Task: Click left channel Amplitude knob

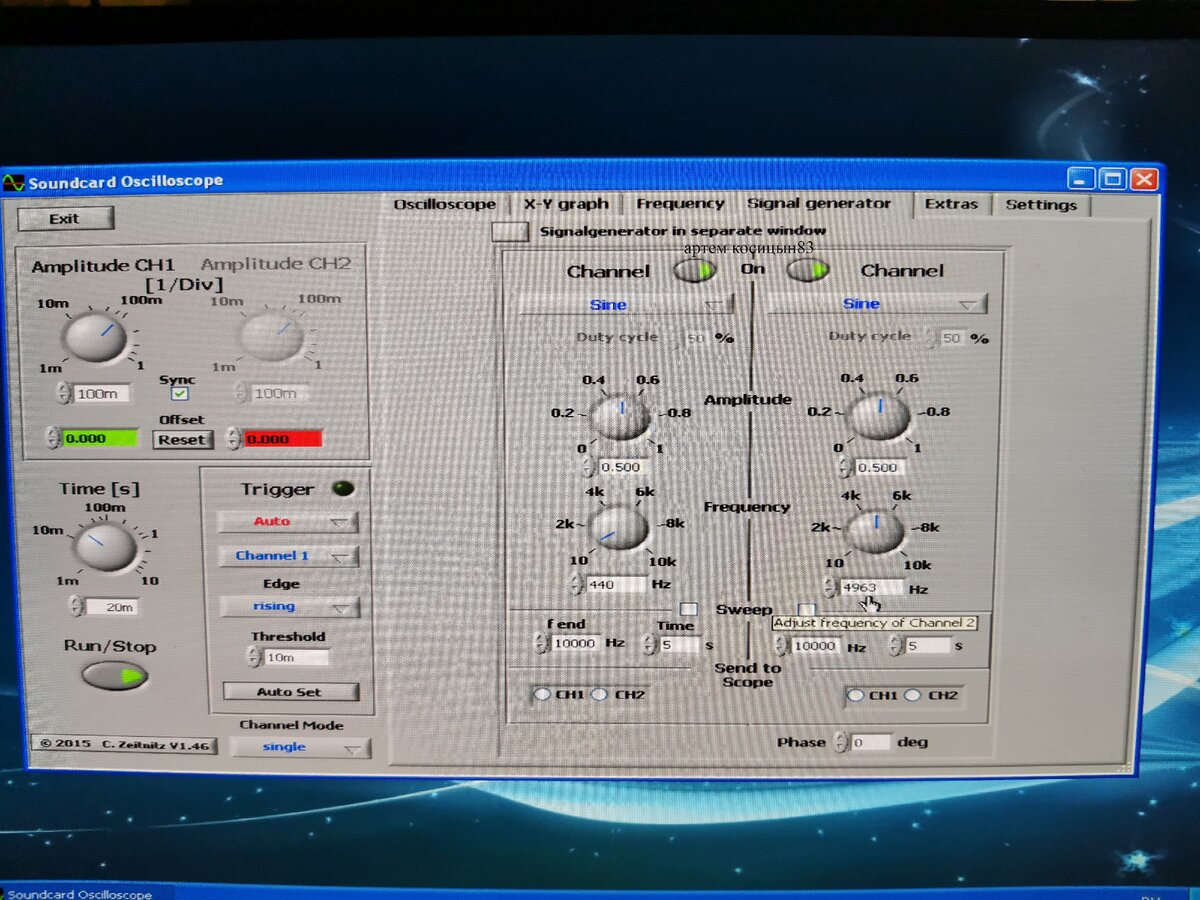Action: pyautogui.click(x=620, y=416)
